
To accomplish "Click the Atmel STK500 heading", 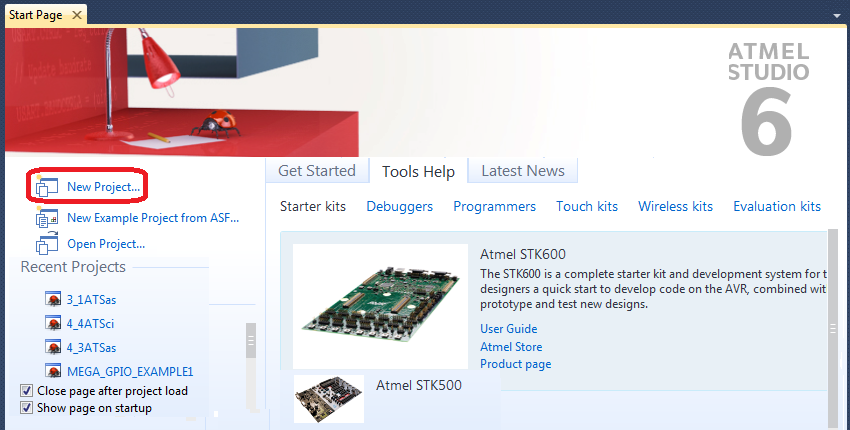I will pyautogui.click(x=419, y=386).
